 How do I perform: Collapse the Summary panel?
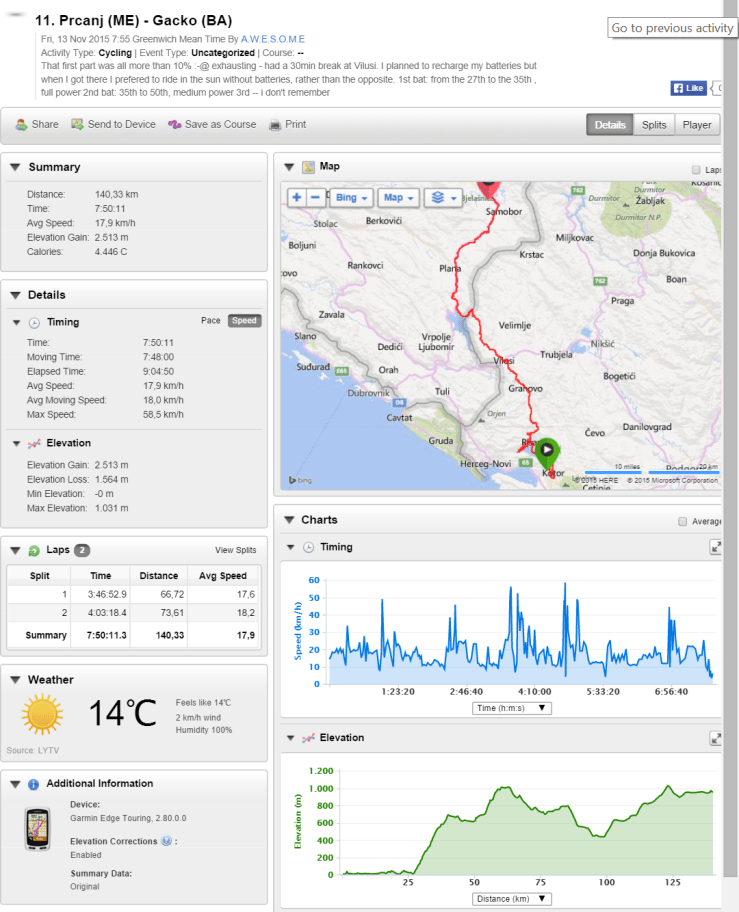point(15,167)
